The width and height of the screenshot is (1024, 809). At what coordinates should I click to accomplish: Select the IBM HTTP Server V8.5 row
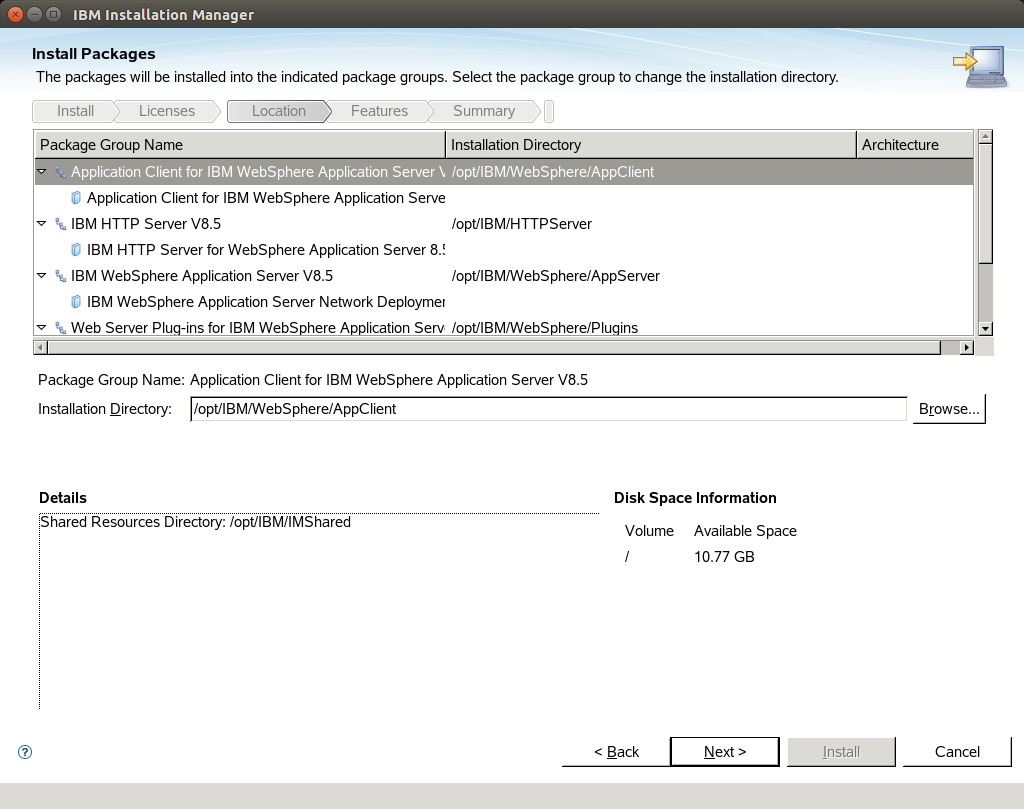click(504, 224)
